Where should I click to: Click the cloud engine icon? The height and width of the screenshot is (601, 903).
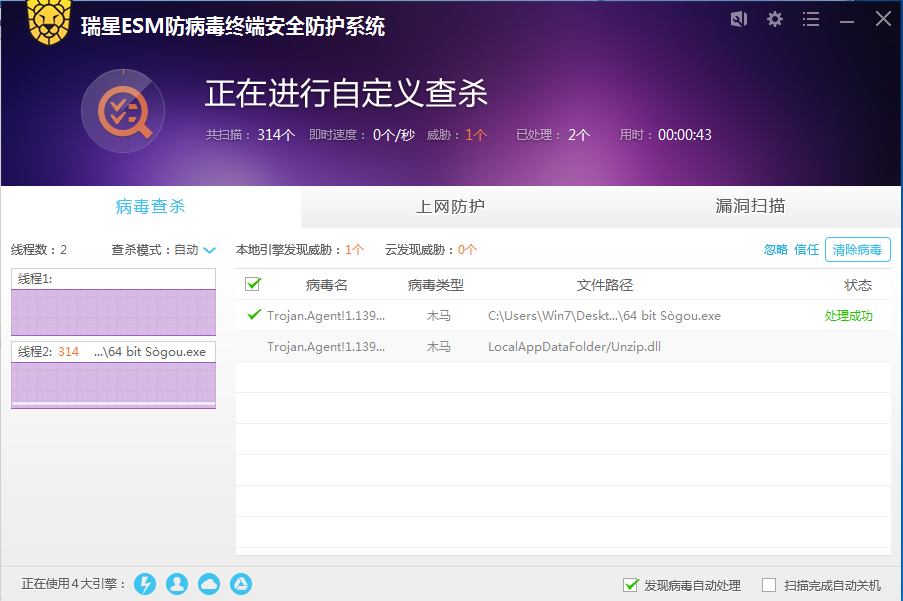(209, 584)
